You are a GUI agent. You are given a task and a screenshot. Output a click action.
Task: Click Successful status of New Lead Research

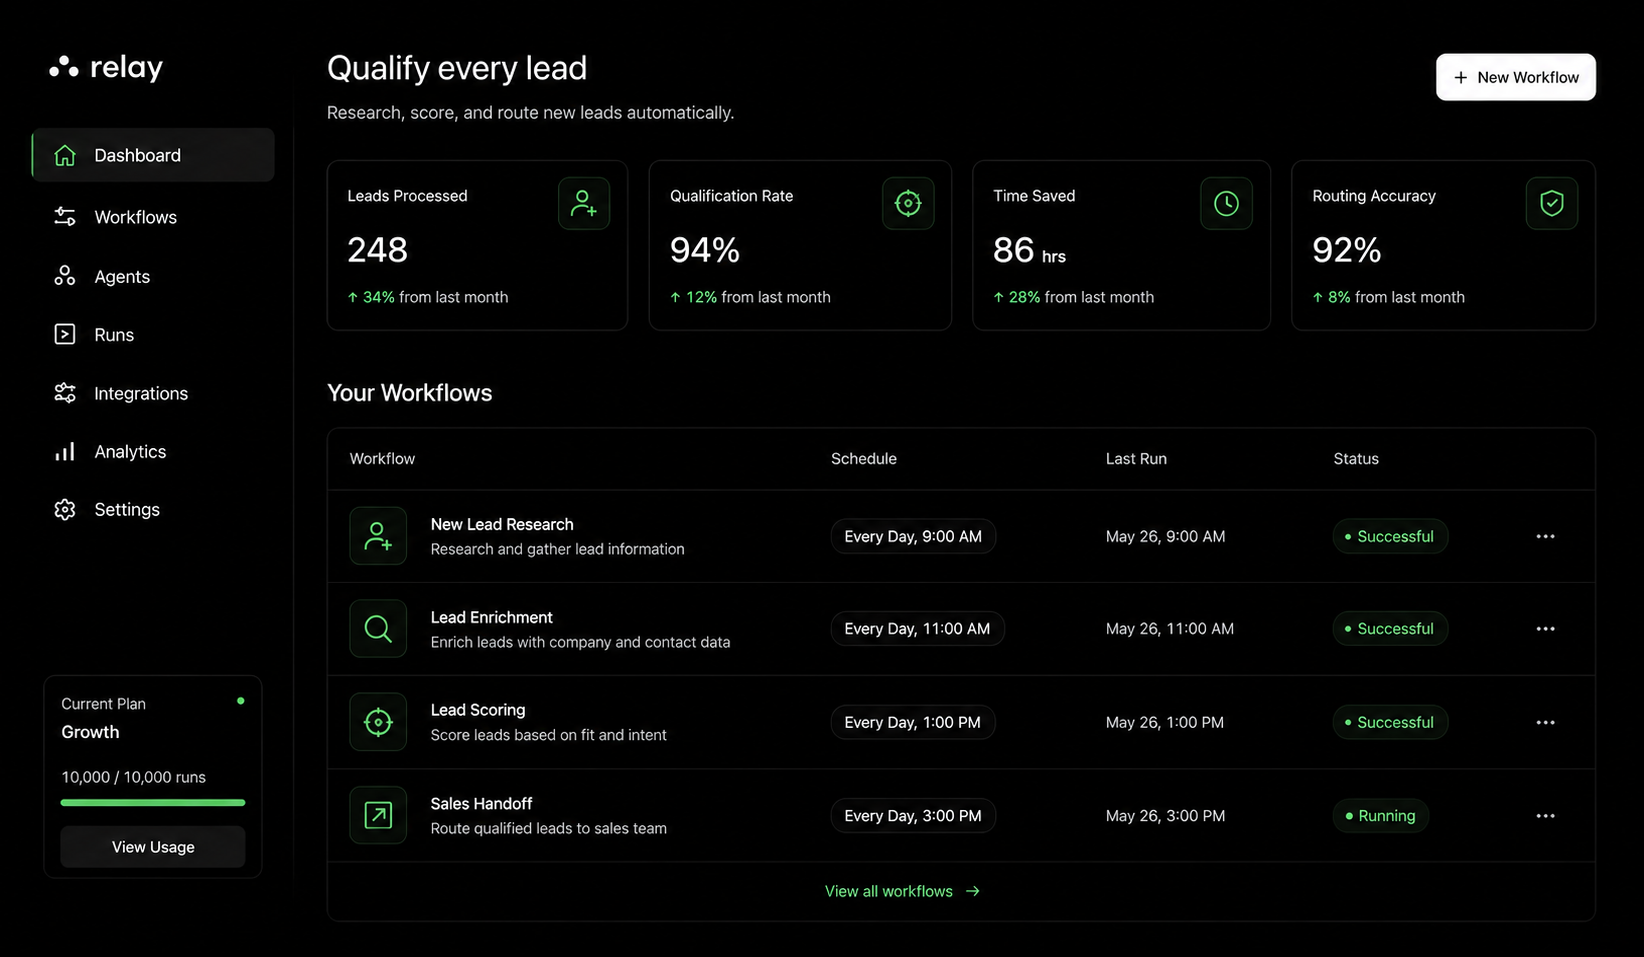coord(1390,536)
